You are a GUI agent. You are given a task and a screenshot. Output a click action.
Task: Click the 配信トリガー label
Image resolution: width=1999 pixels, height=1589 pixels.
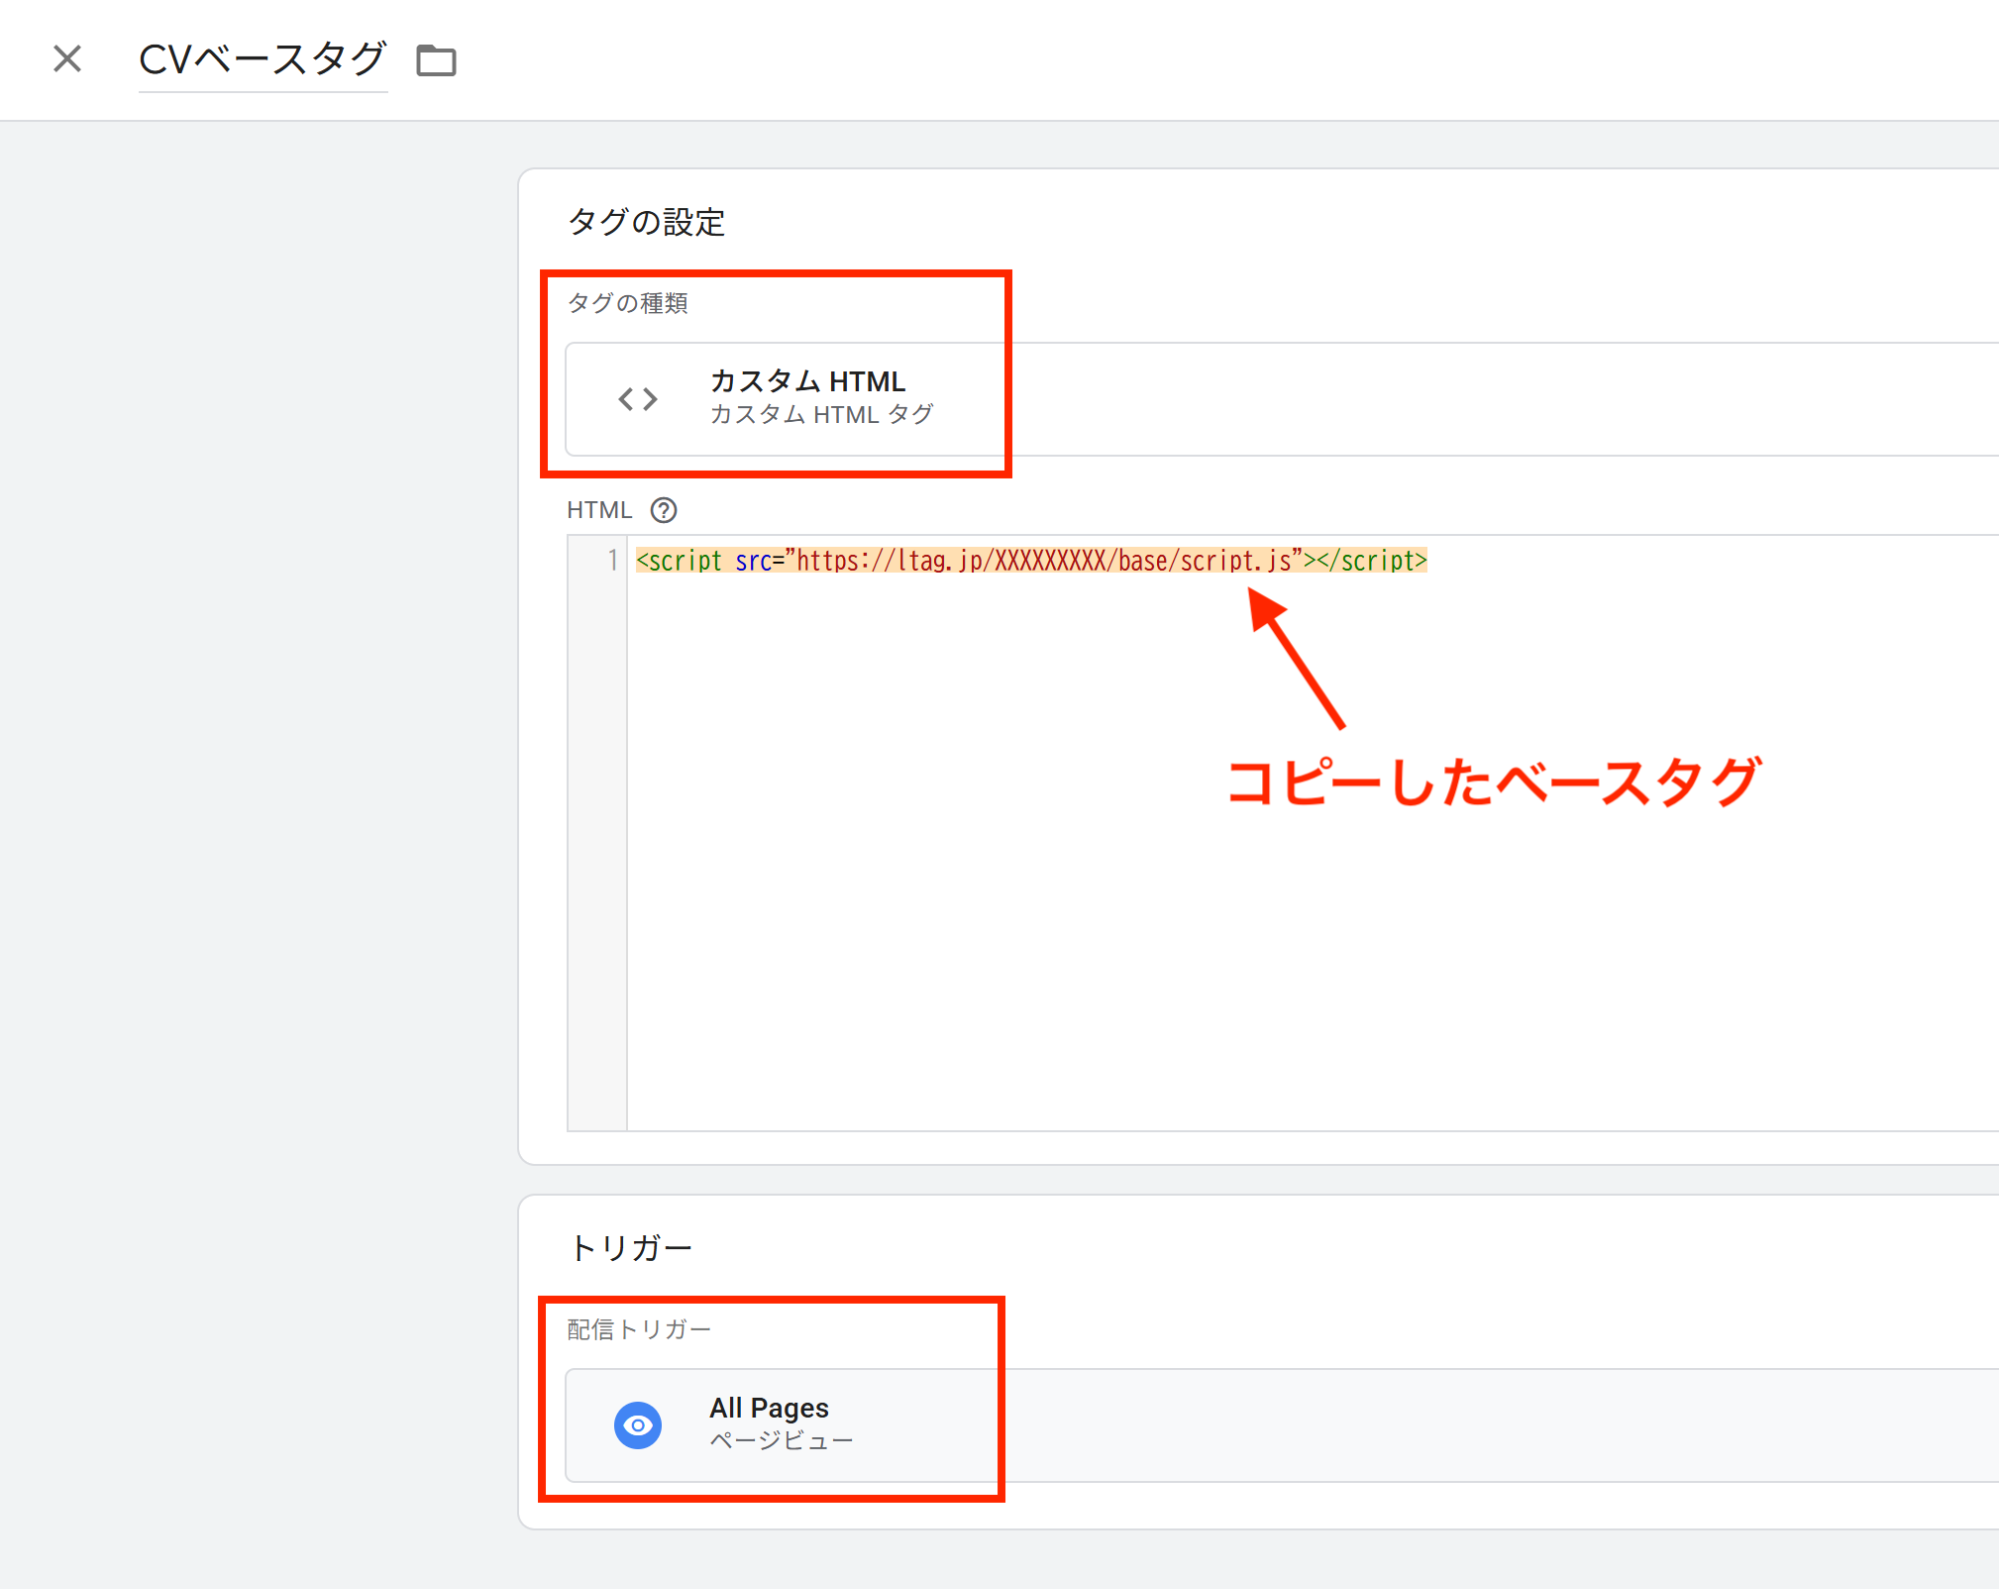[637, 1329]
